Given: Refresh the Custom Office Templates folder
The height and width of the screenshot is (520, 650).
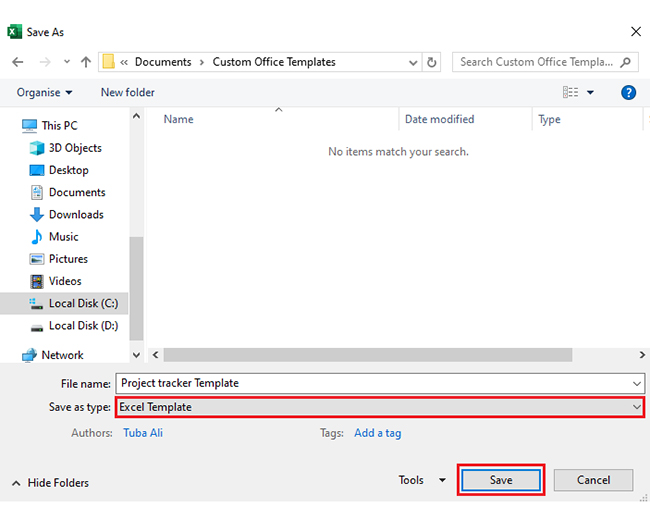Looking at the screenshot, I should pos(432,62).
